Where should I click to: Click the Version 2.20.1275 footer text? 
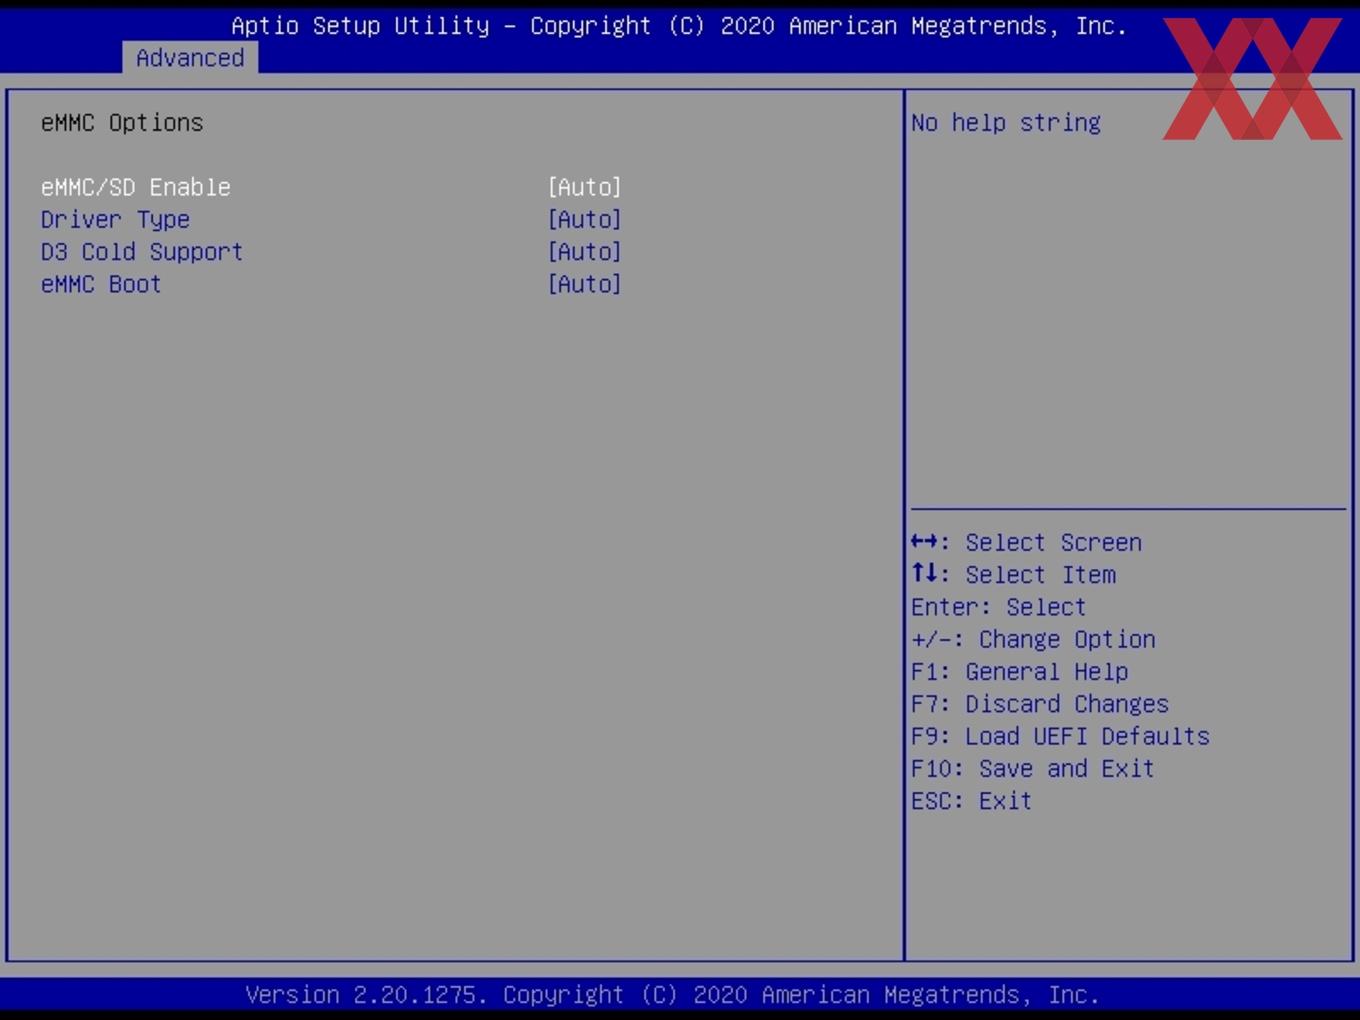[x=672, y=995]
